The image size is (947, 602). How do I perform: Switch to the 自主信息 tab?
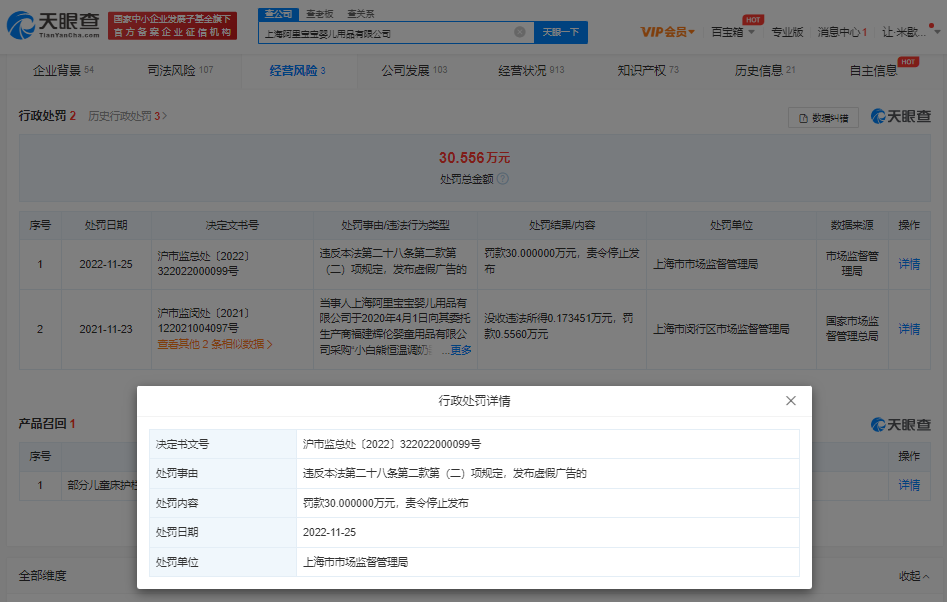(x=873, y=71)
